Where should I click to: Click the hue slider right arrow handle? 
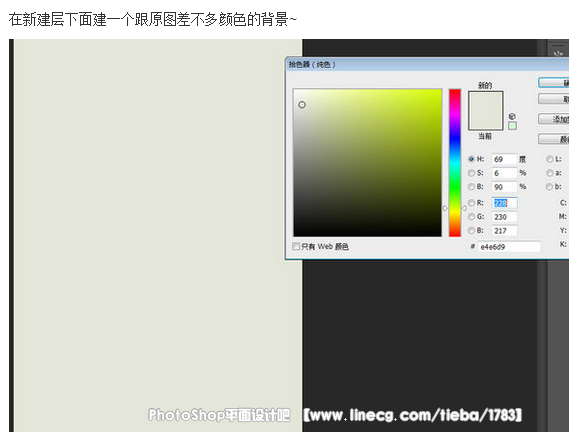click(464, 208)
